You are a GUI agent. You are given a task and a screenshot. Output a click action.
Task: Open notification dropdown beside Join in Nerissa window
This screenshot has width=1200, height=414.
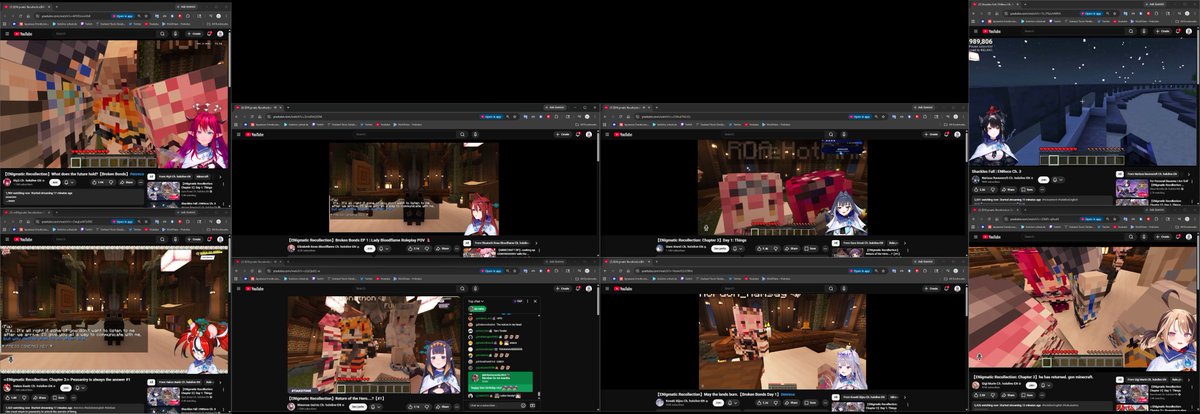coord(1058,180)
